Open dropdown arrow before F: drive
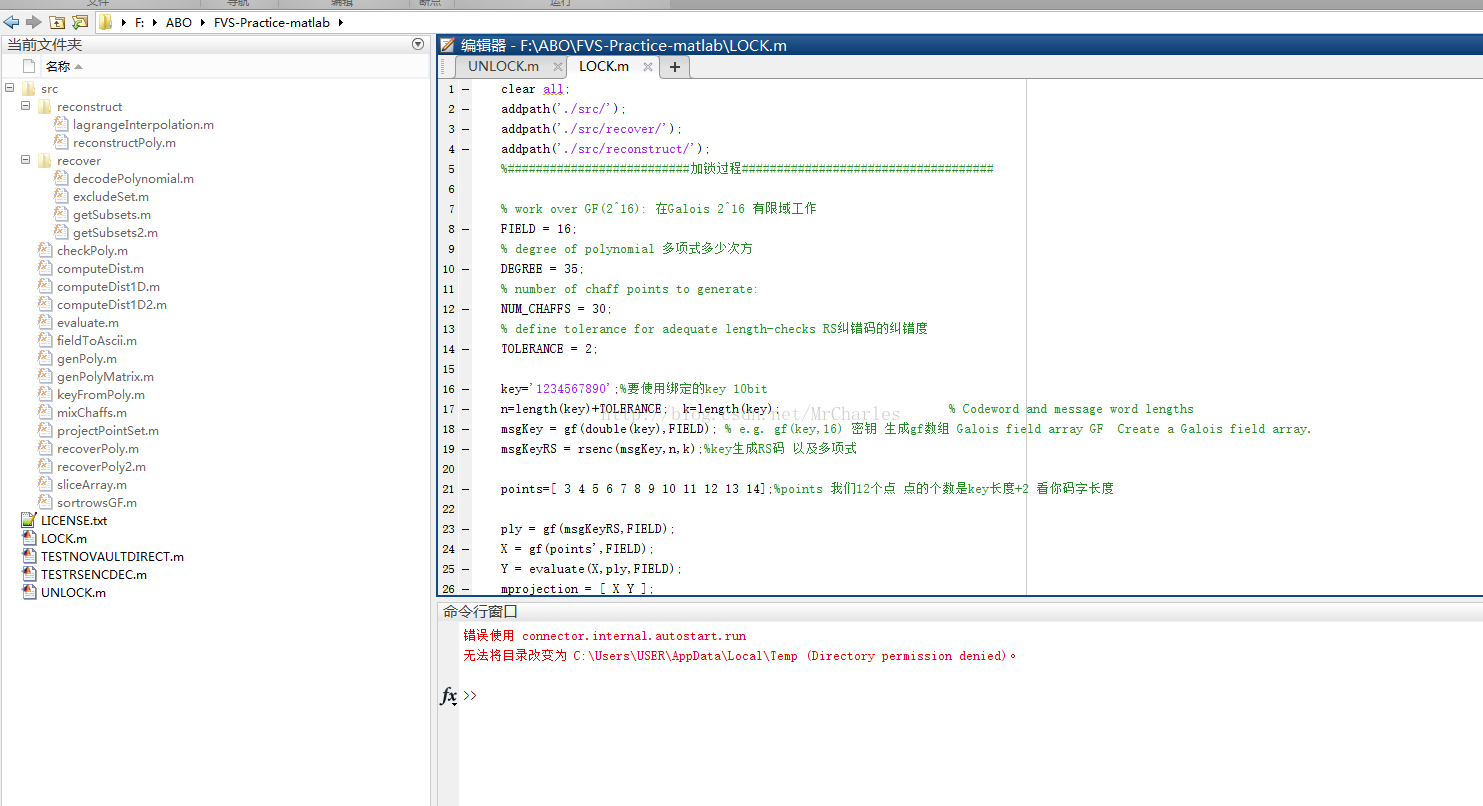The width and height of the screenshot is (1483, 806). point(124,22)
